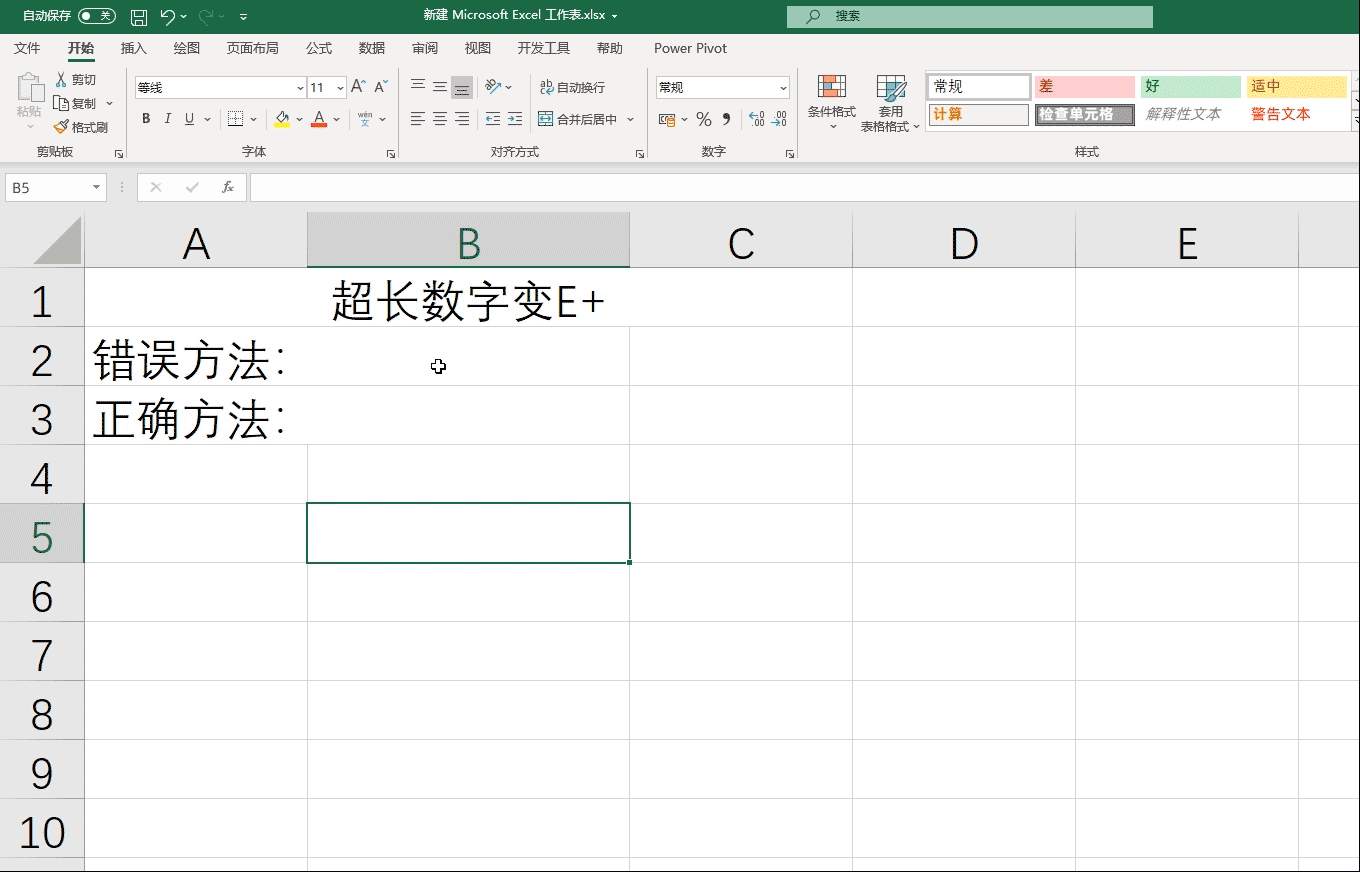Click the Save icon in title bar
This screenshot has width=1360, height=872.
[x=139, y=17]
